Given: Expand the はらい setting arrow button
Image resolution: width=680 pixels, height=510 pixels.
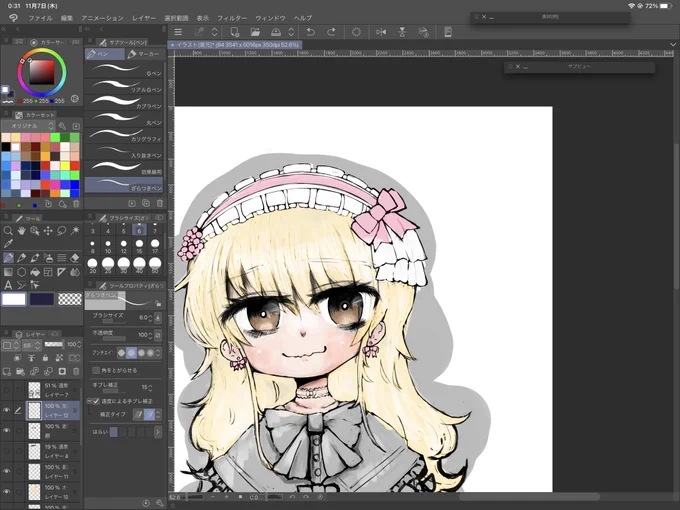Looking at the screenshot, I should click(157, 432).
